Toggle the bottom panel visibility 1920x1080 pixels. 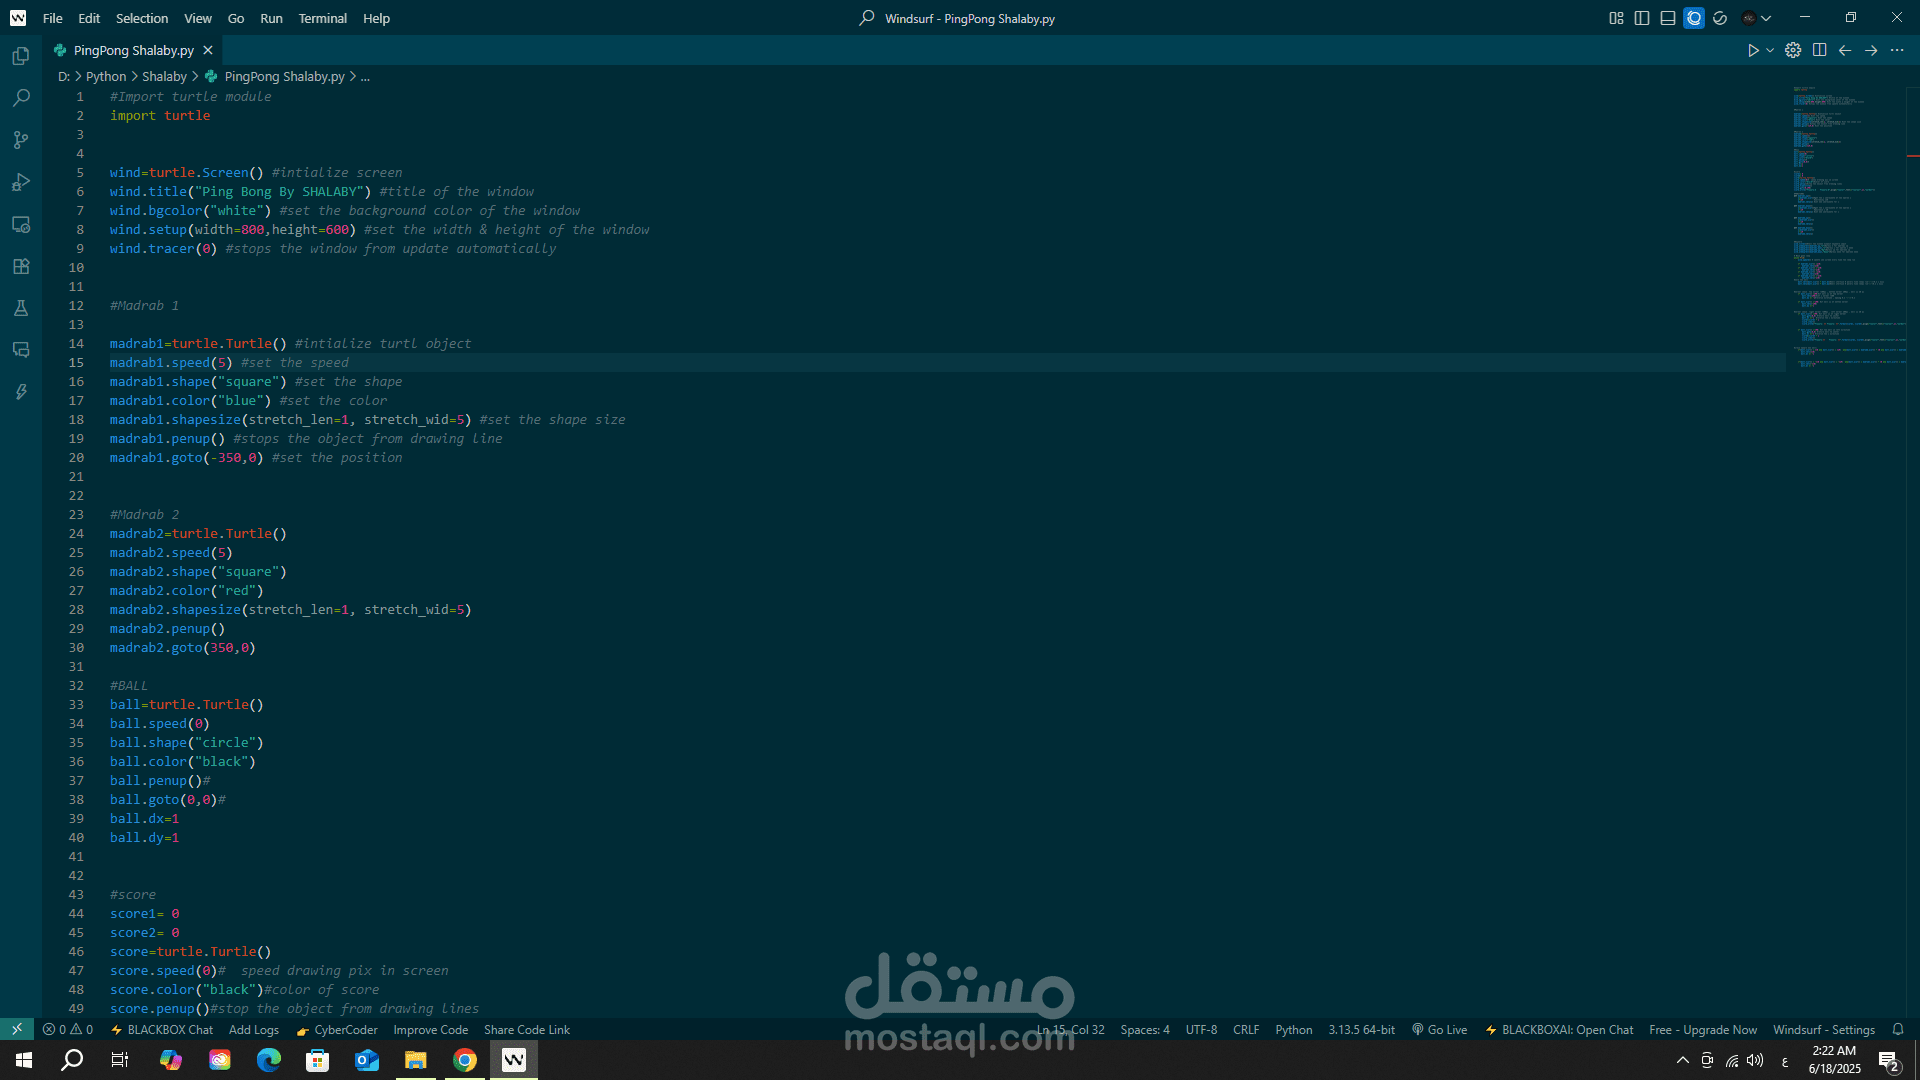1668,18
